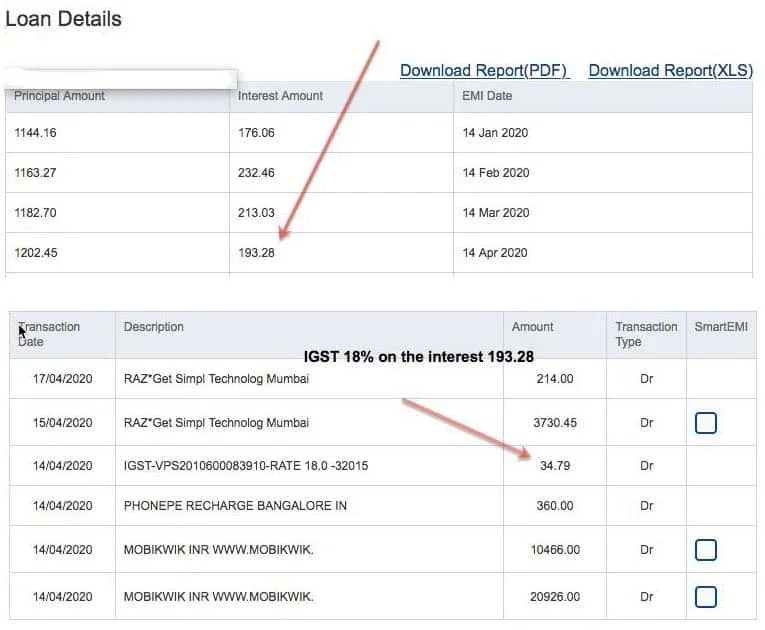Image resolution: width=765 pixels, height=630 pixels.
Task: Click EMI date 14 Apr 2020
Action: click(495, 253)
